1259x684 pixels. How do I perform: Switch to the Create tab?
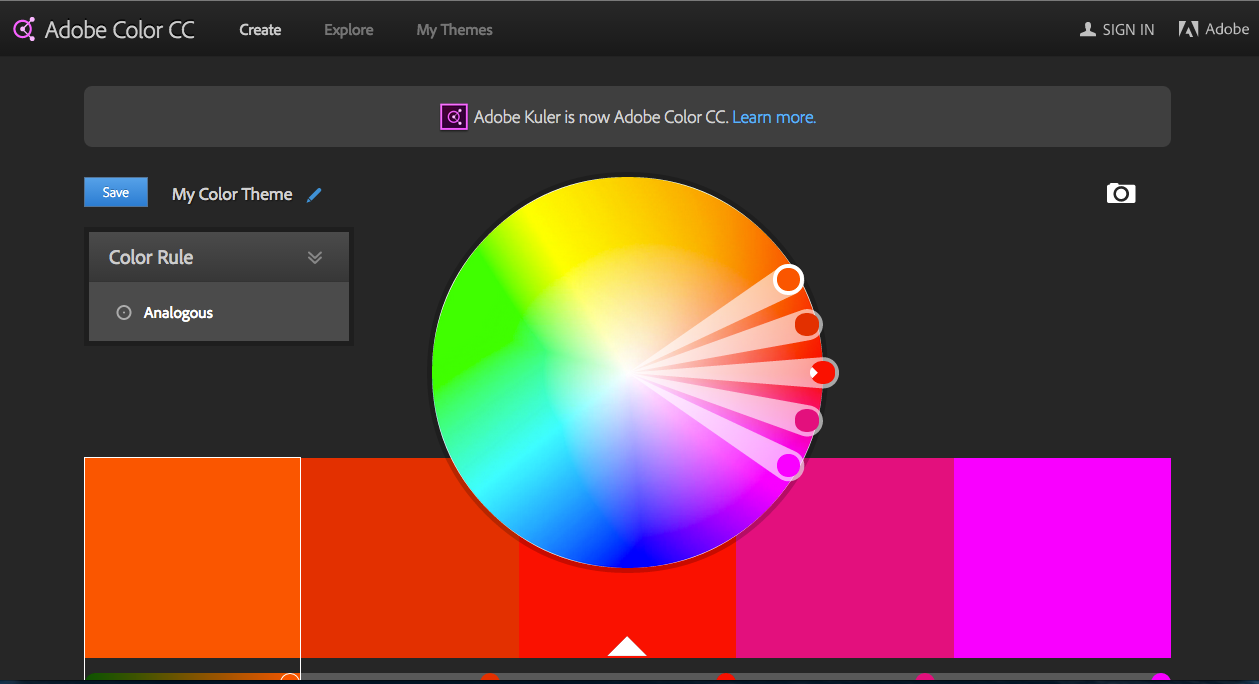coord(260,30)
